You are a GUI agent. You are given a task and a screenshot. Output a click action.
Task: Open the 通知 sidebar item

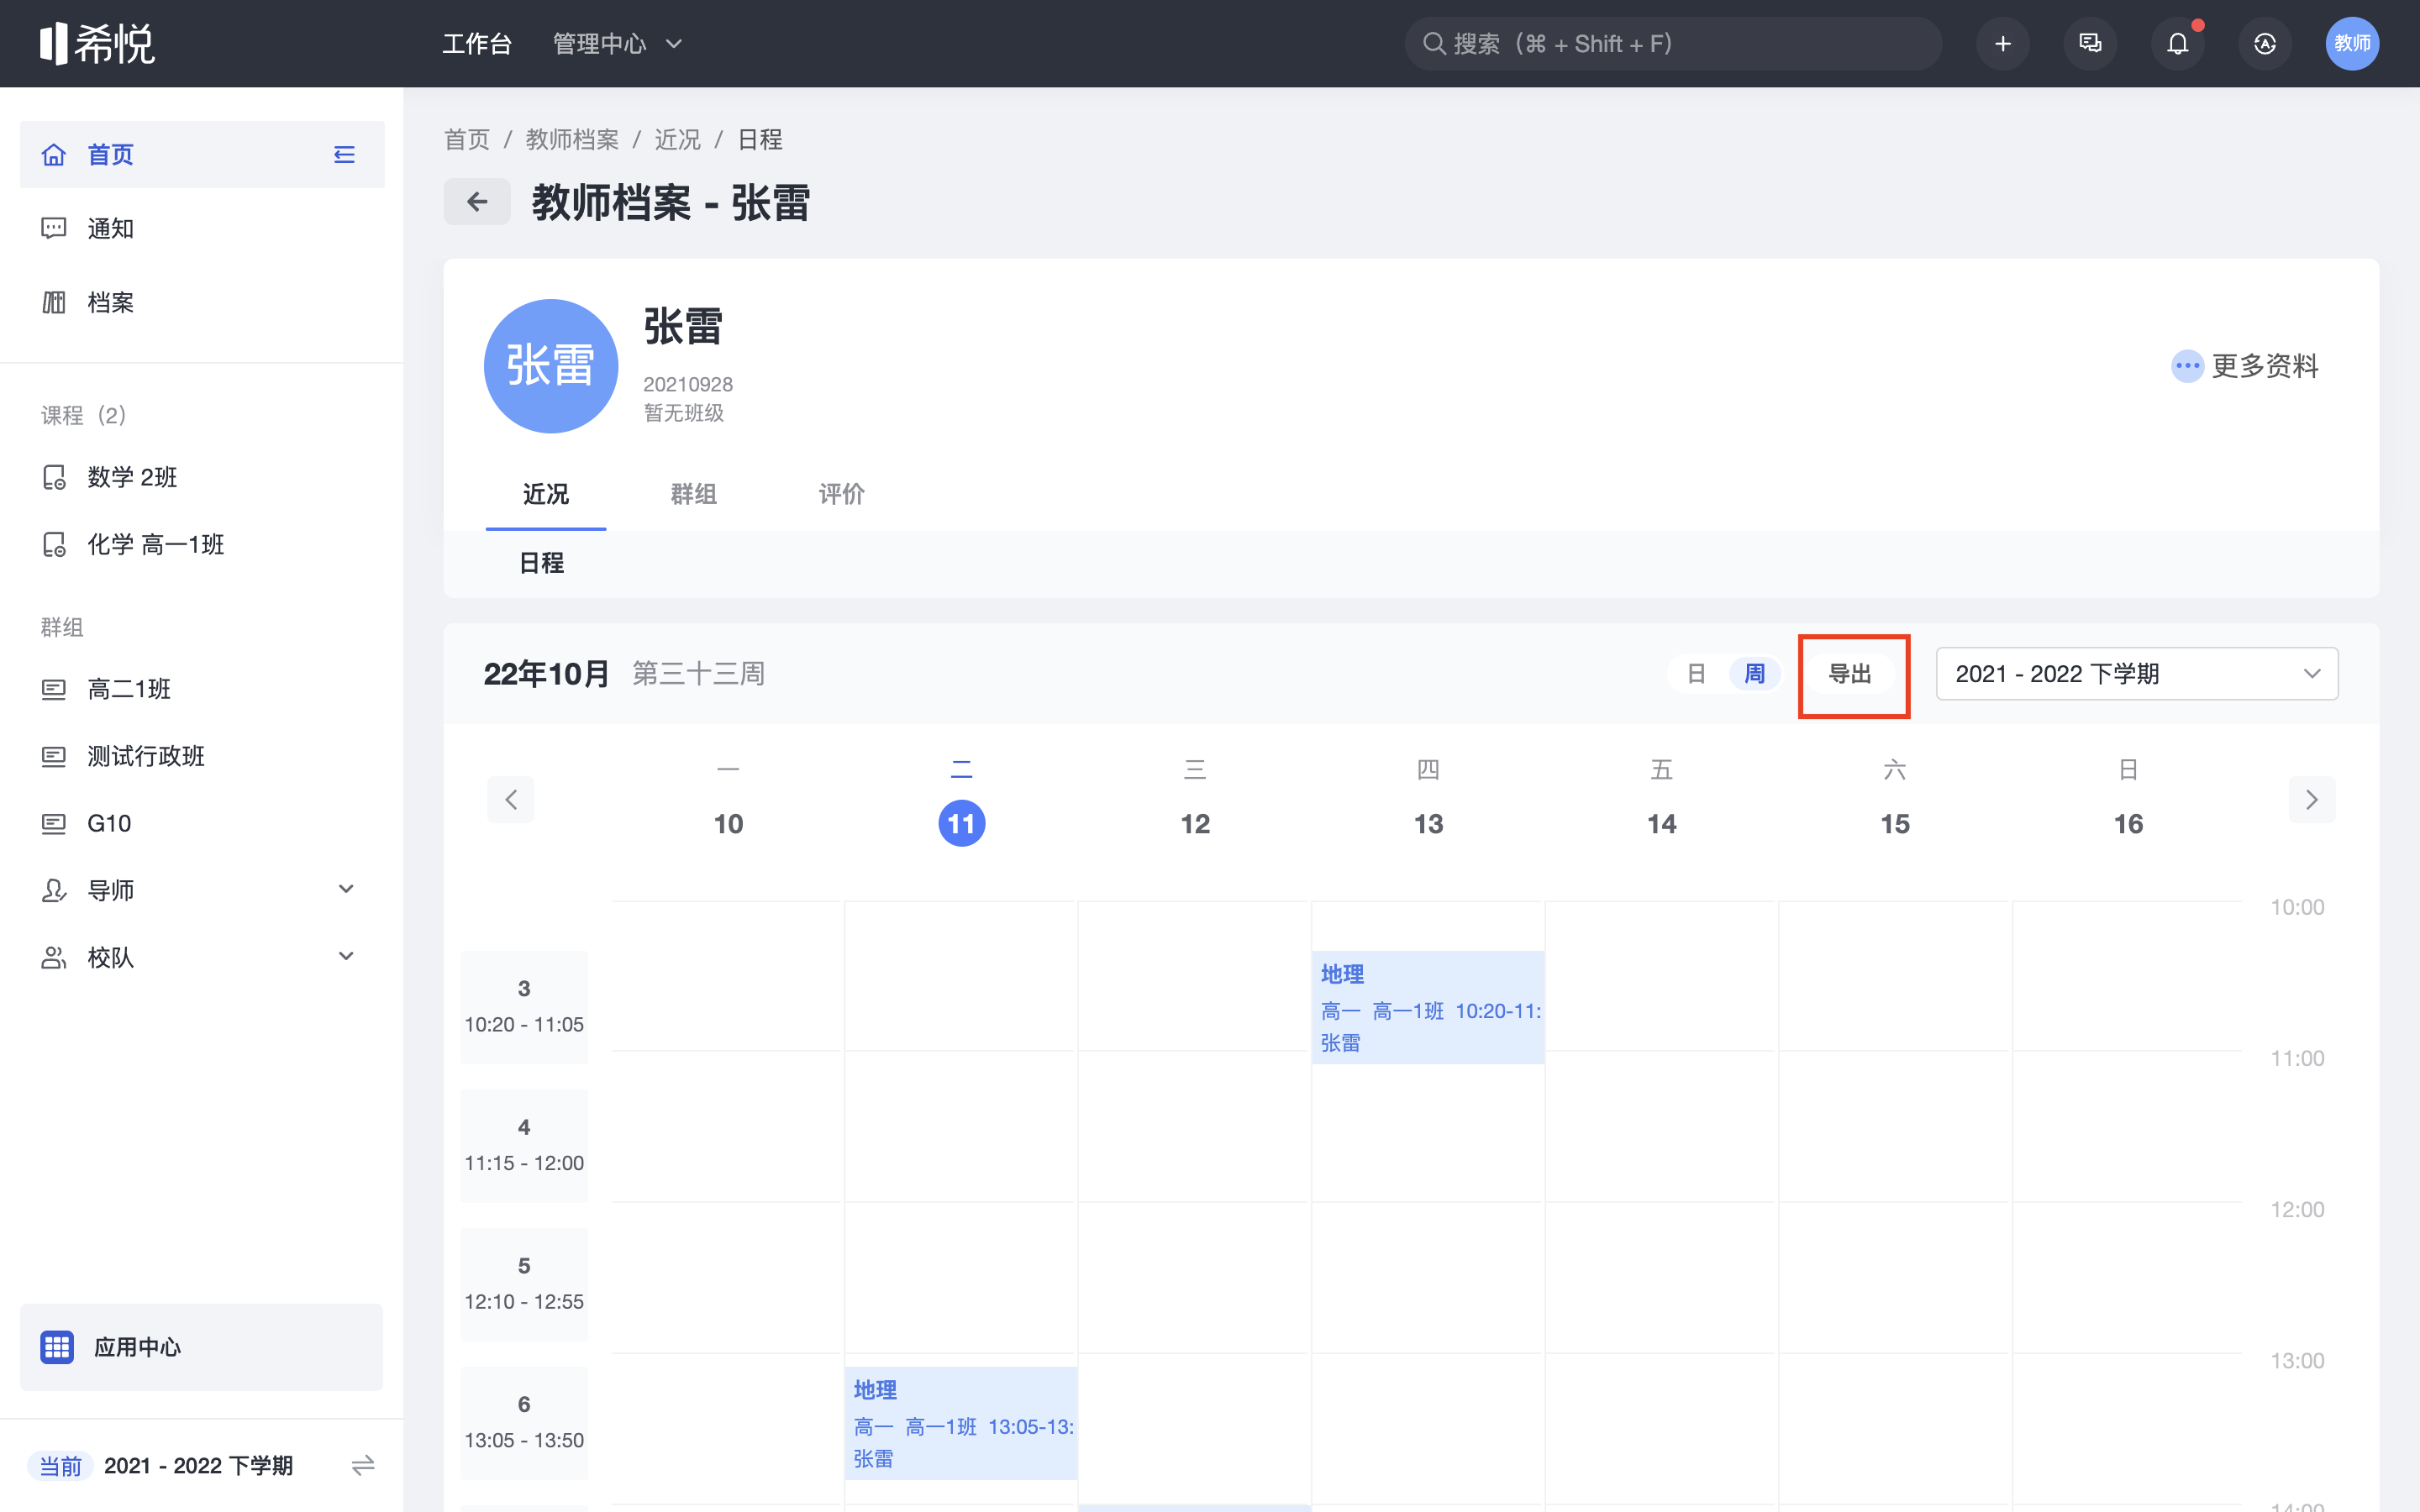202,228
